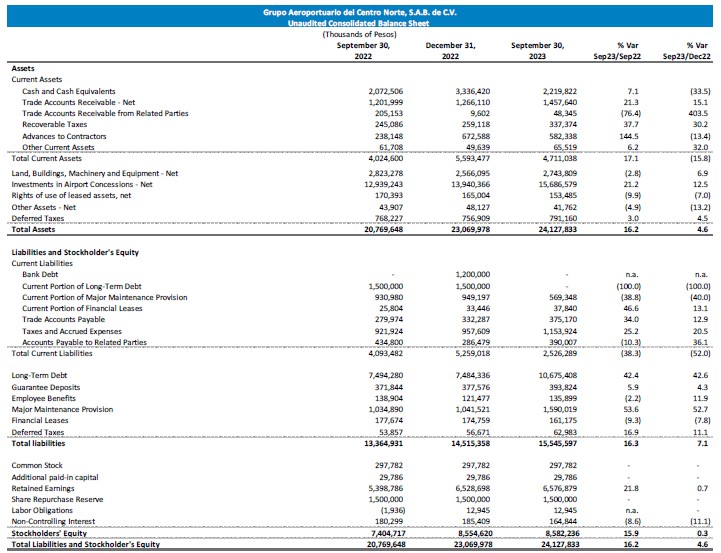The image size is (721, 553).
Task: Click the Non-Controlling Interest row label
Action: [53, 521]
